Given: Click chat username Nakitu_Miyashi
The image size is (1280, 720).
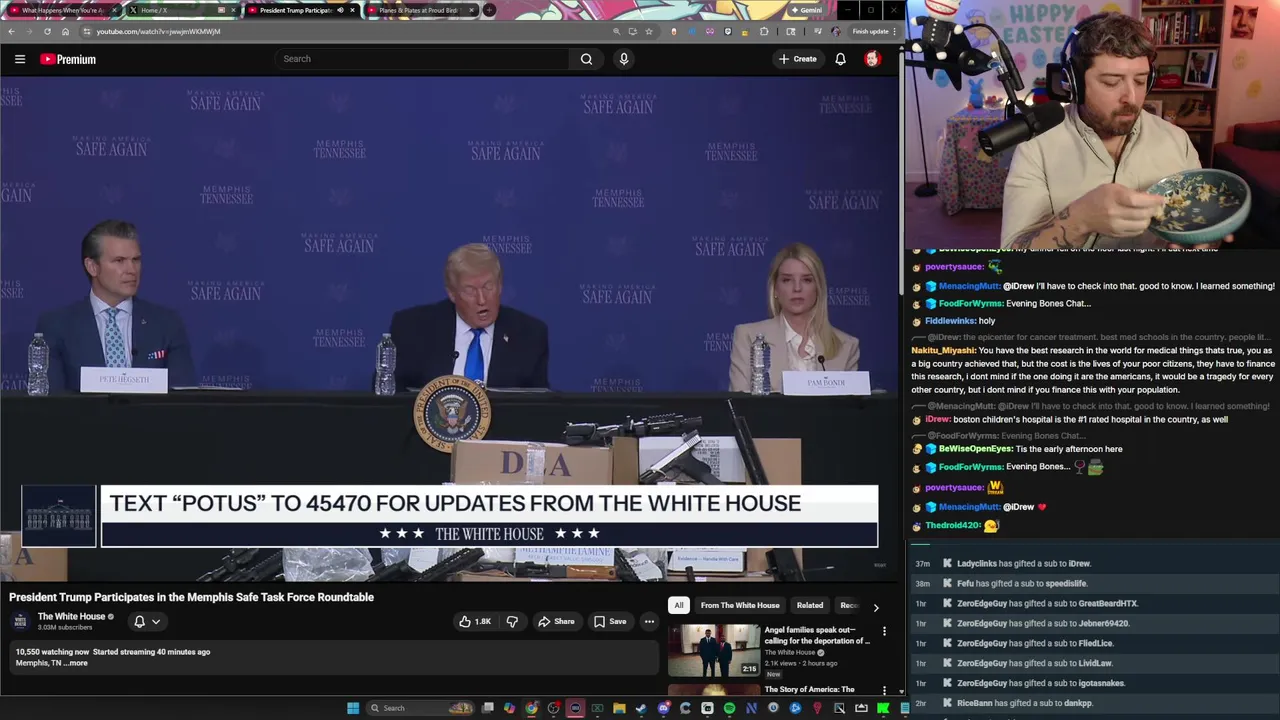Looking at the screenshot, I should [943, 350].
